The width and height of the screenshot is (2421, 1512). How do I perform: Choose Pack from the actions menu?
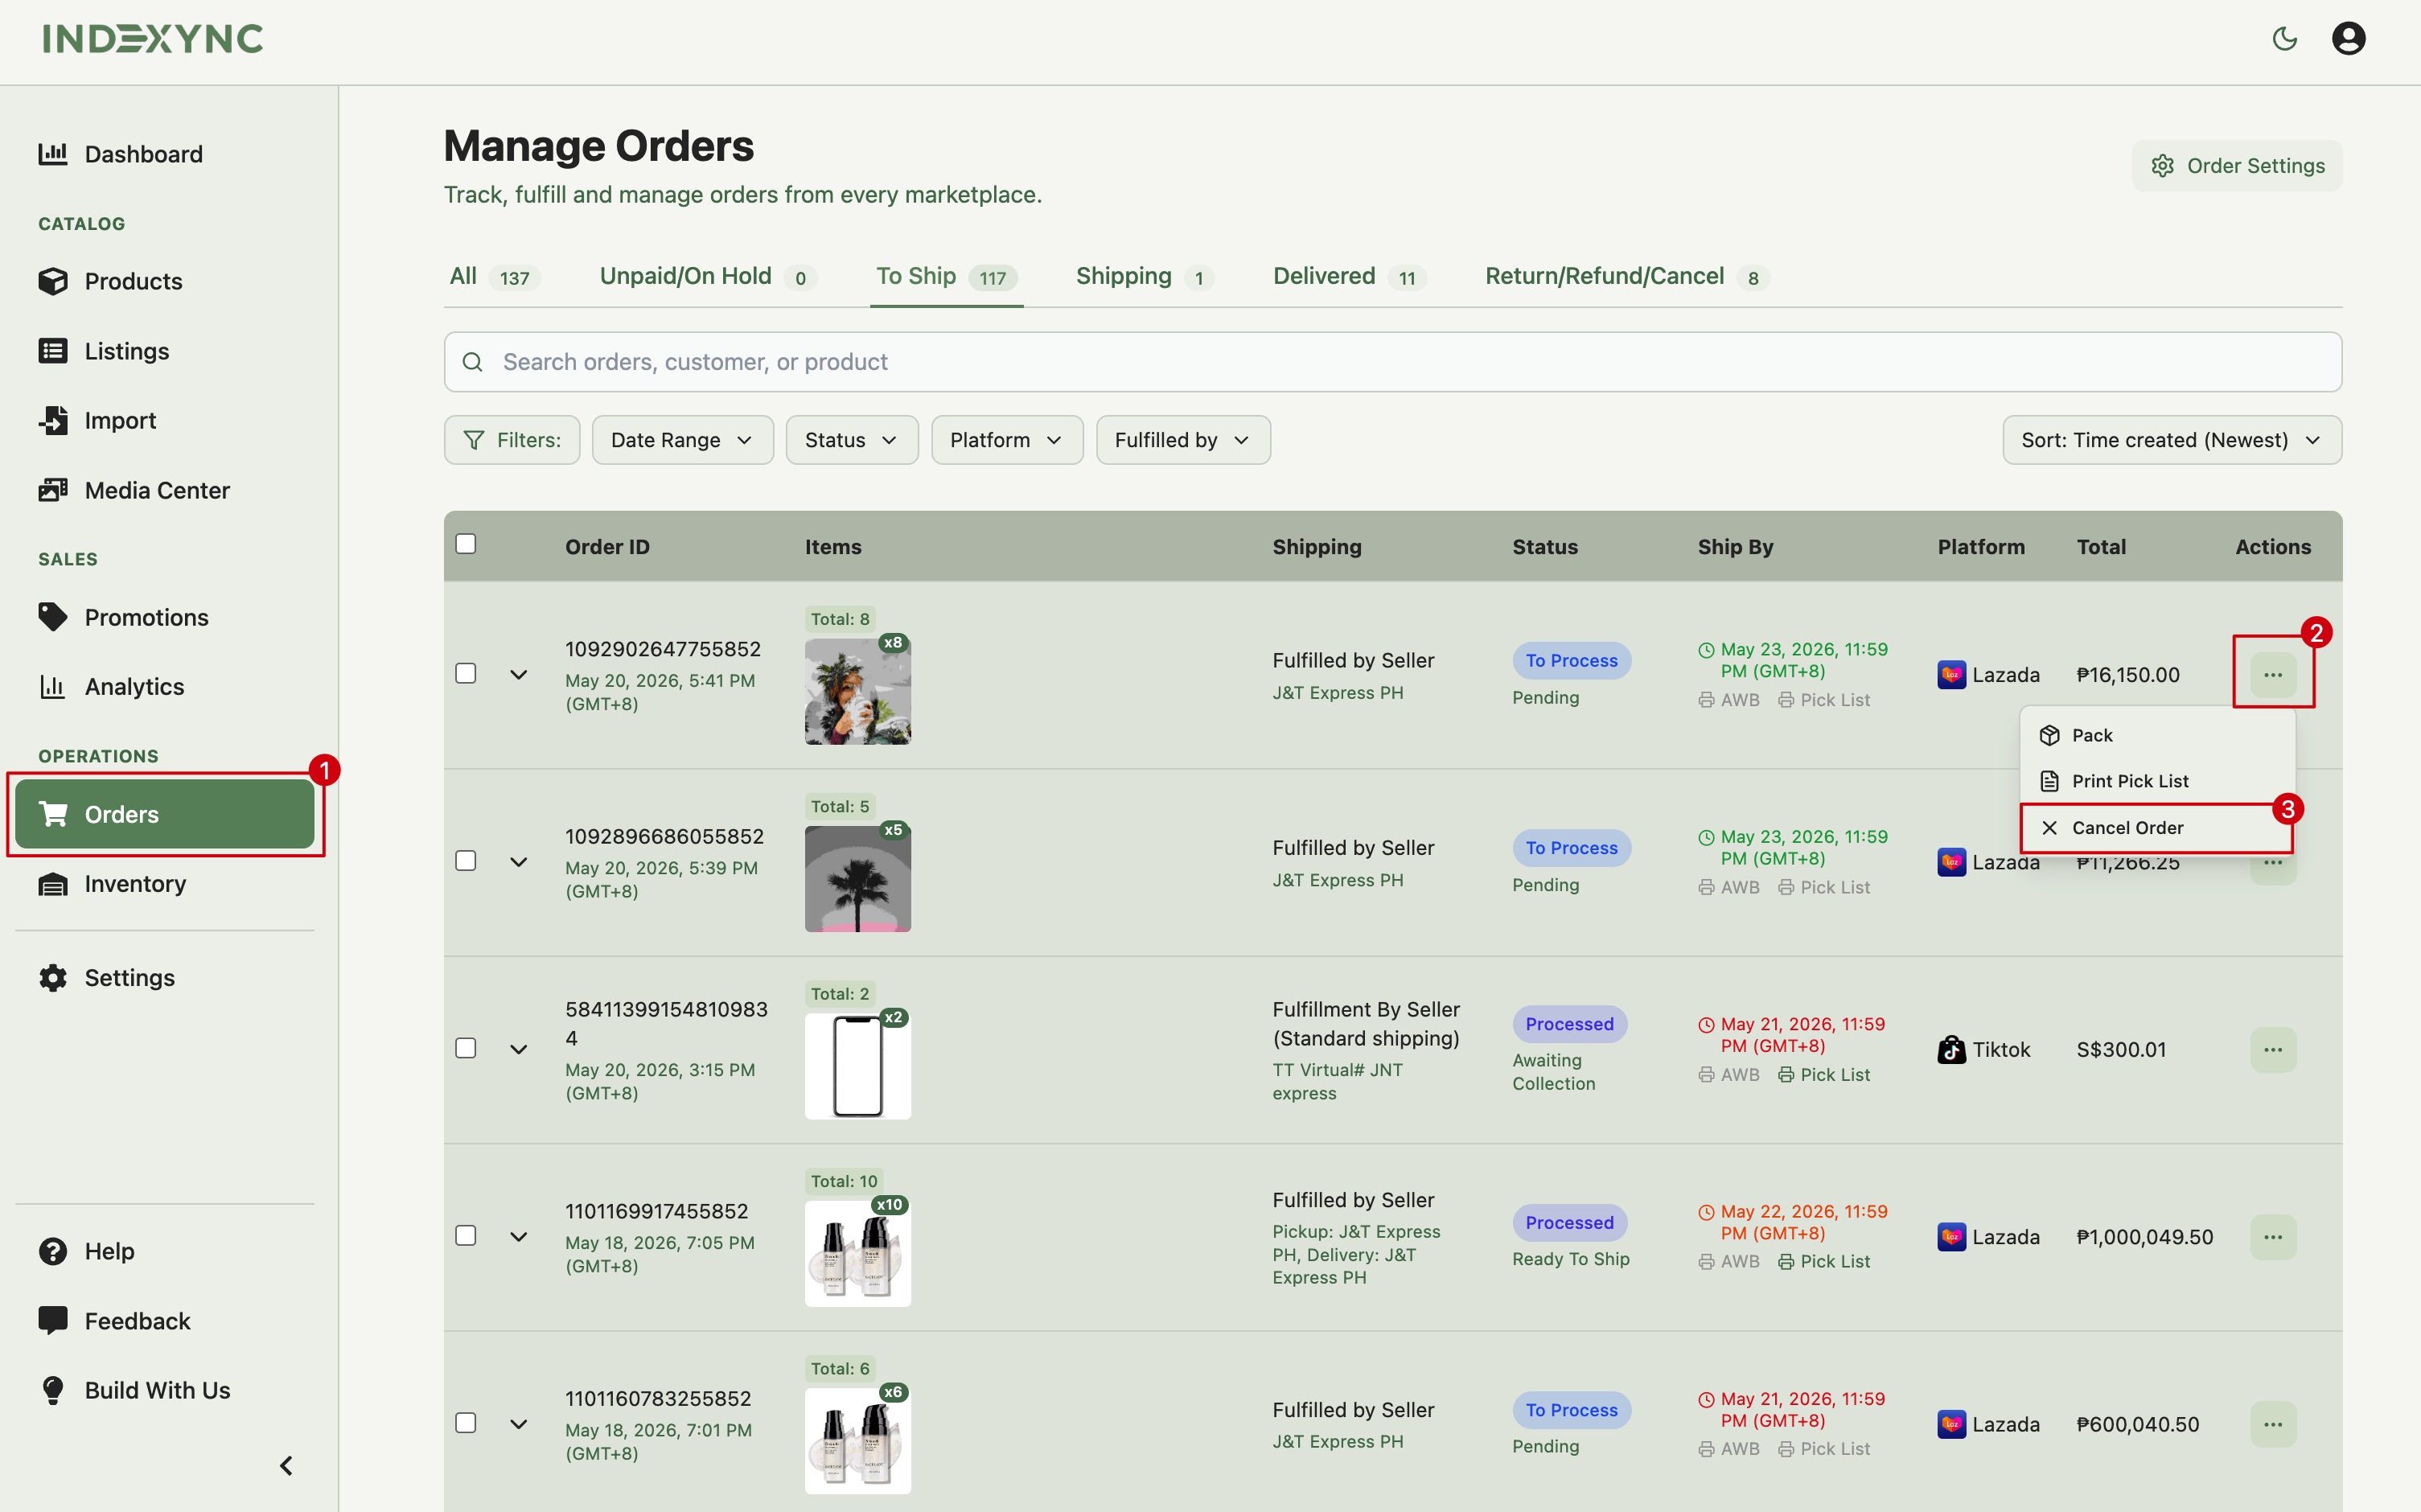point(2156,735)
